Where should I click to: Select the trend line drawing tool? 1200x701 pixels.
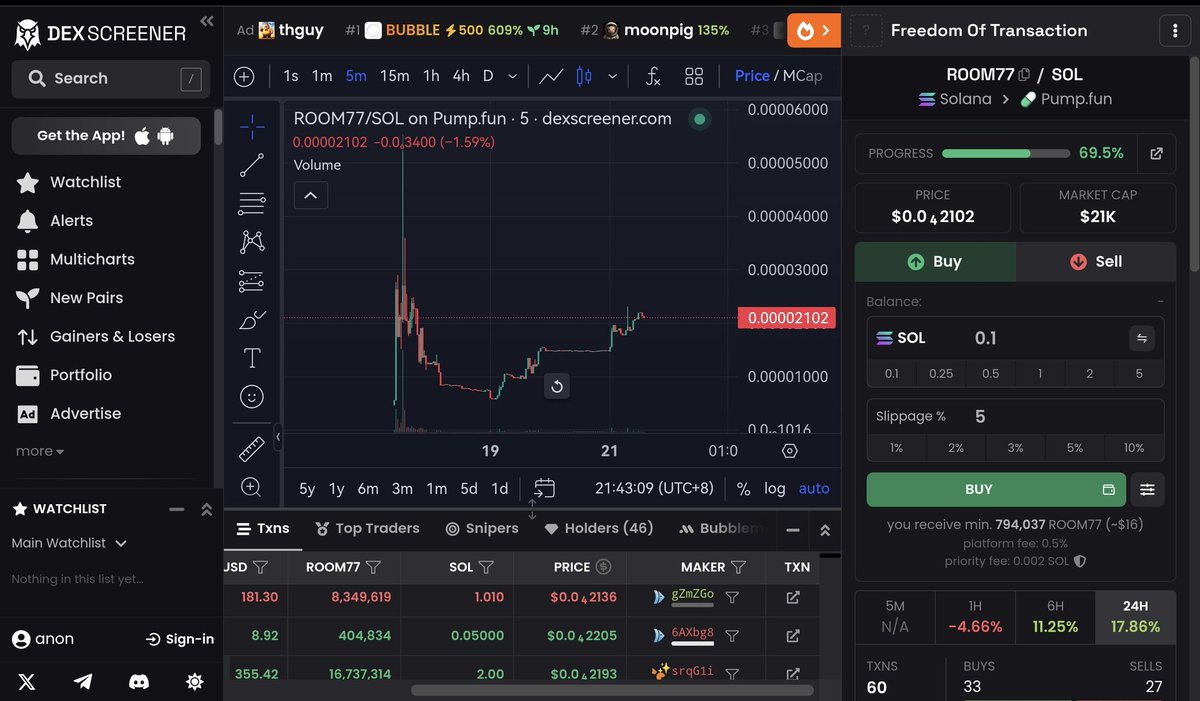coord(252,165)
